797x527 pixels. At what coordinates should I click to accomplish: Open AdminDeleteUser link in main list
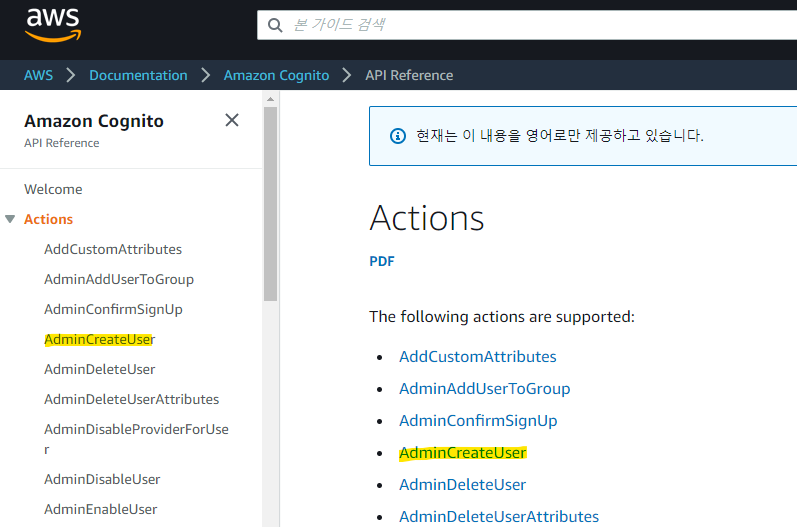tap(463, 484)
